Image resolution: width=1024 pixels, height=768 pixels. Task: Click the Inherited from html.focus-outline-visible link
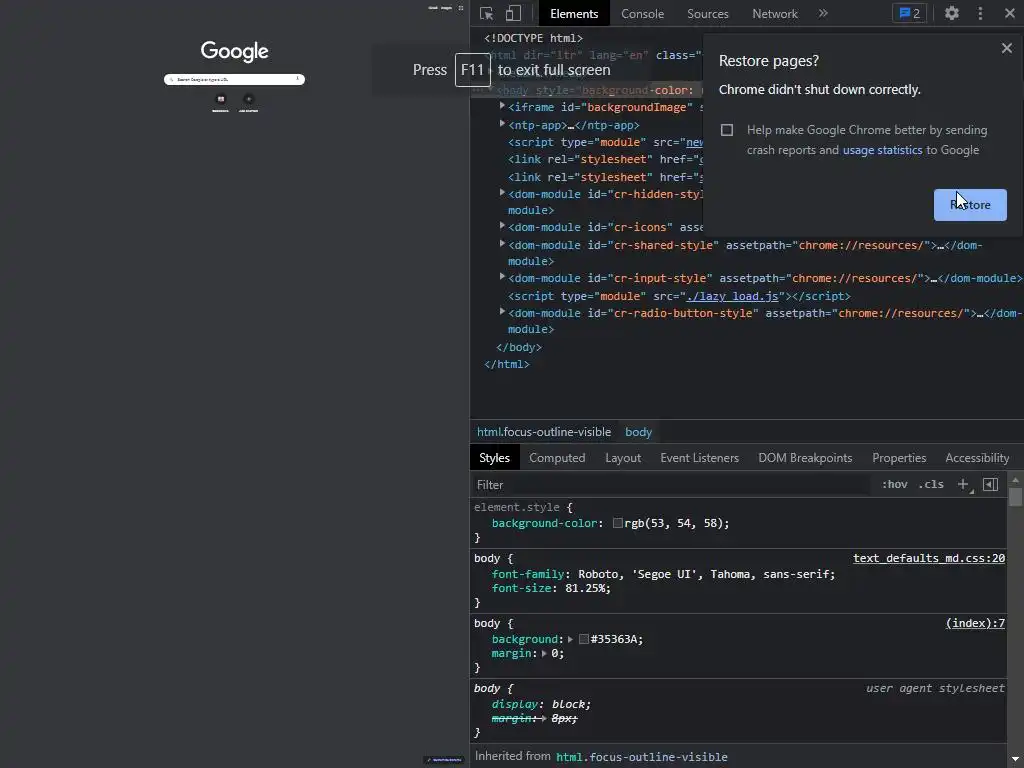point(641,757)
